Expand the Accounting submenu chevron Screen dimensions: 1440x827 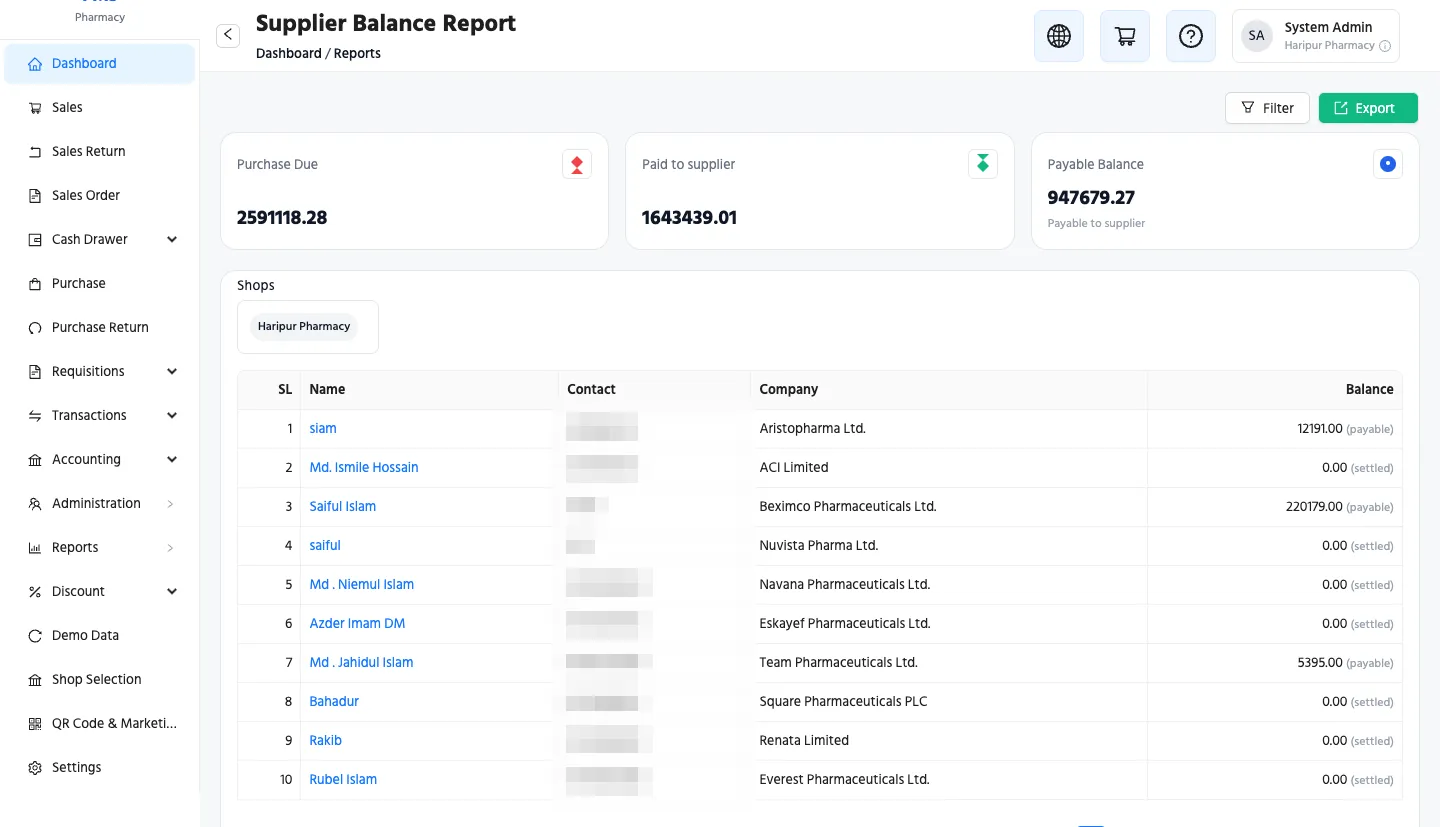coord(172,460)
